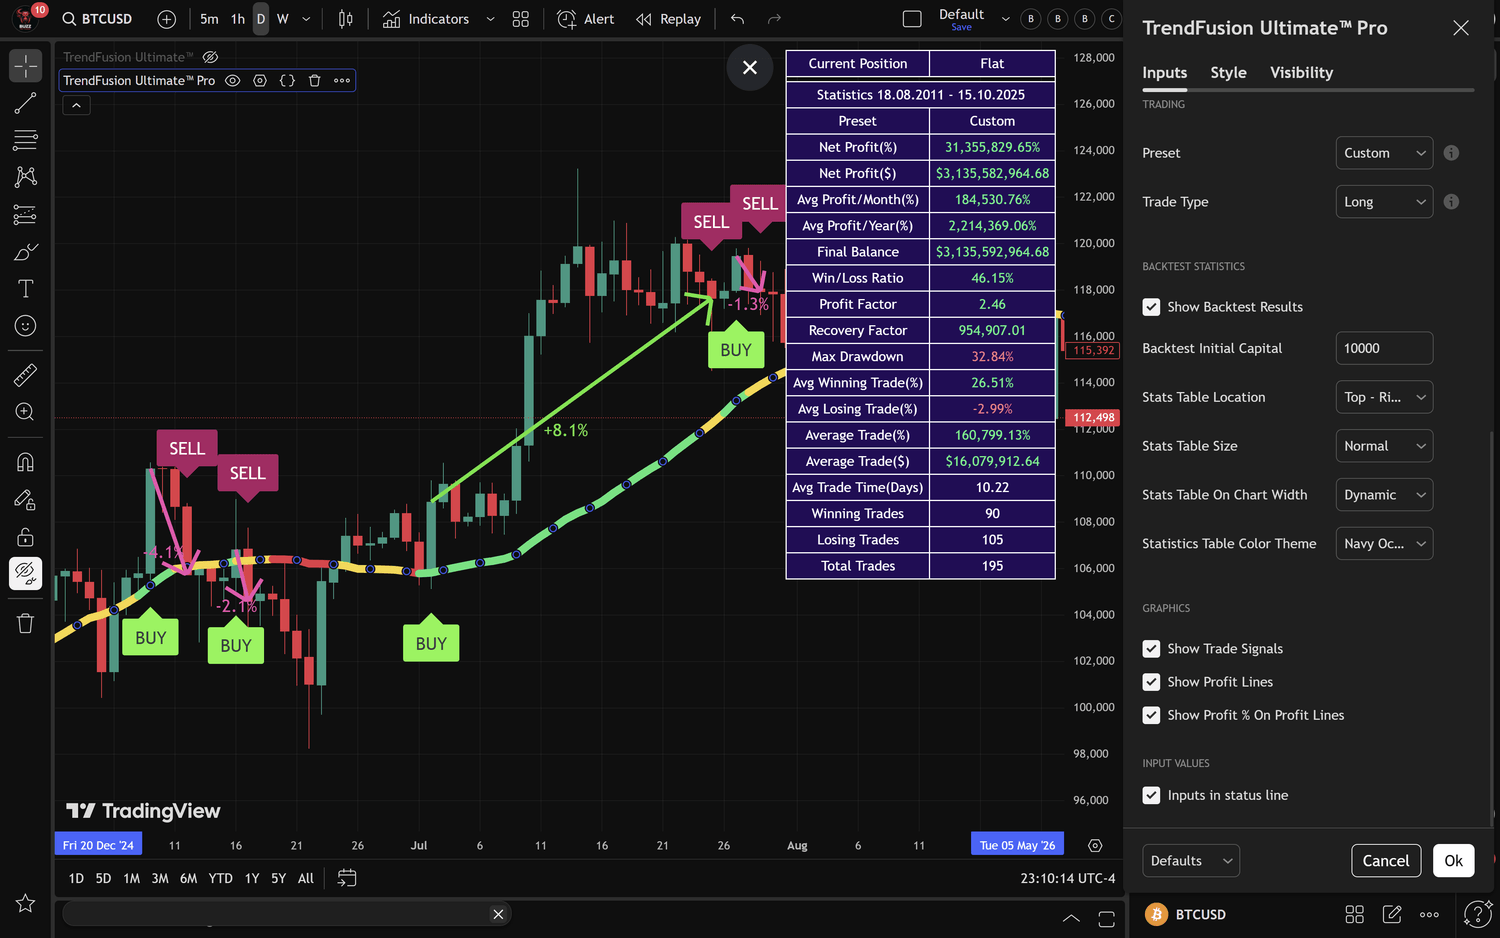Image resolution: width=1500 pixels, height=938 pixels.
Task: Open Indicators on the top toolbar
Action: coord(430,18)
